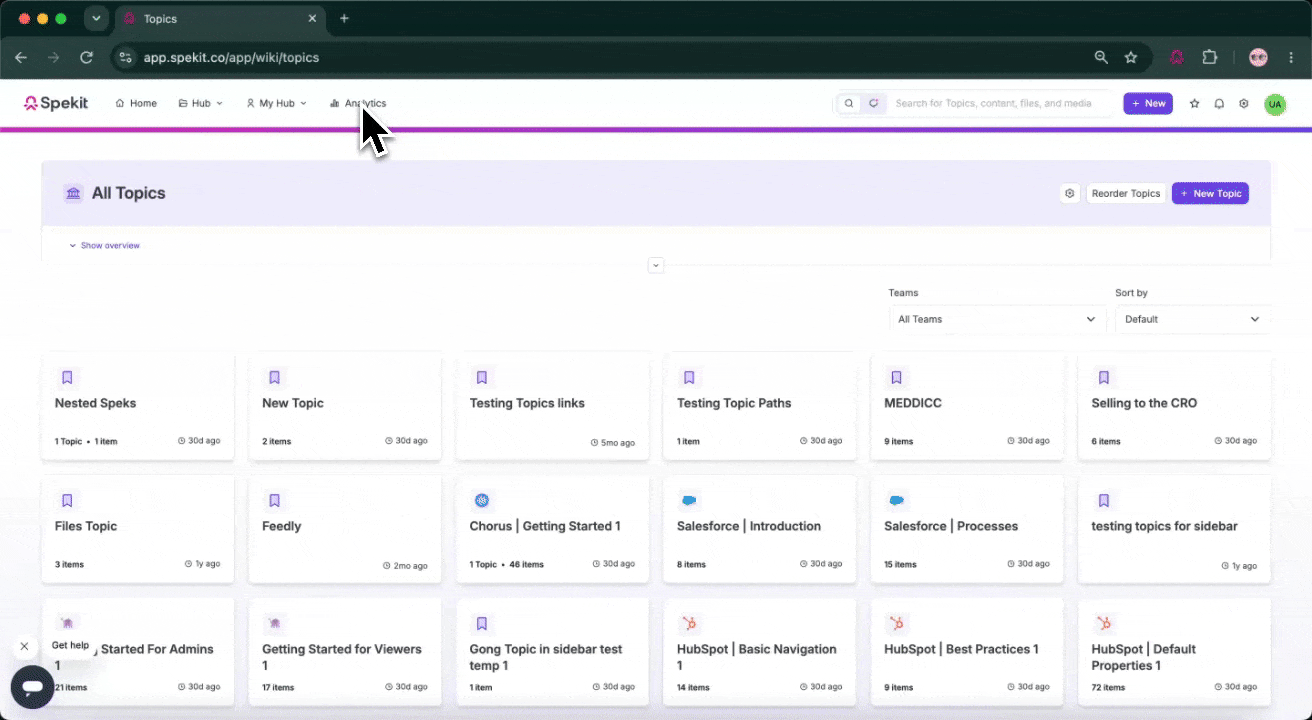The width and height of the screenshot is (1312, 720).
Task: Open the Teams filter dropdown
Action: [x=997, y=319]
